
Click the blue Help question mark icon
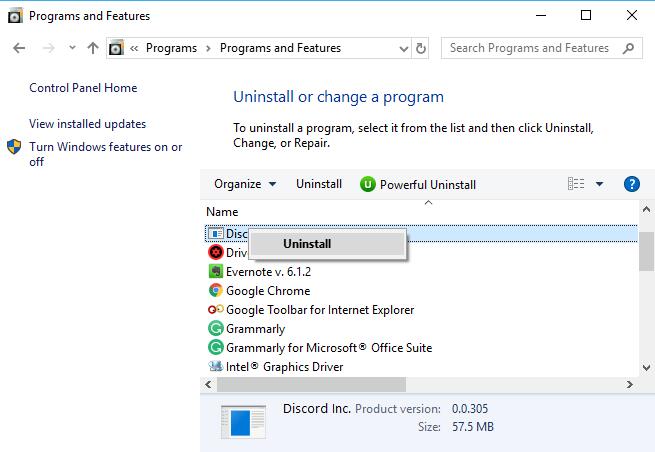(x=632, y=184)
